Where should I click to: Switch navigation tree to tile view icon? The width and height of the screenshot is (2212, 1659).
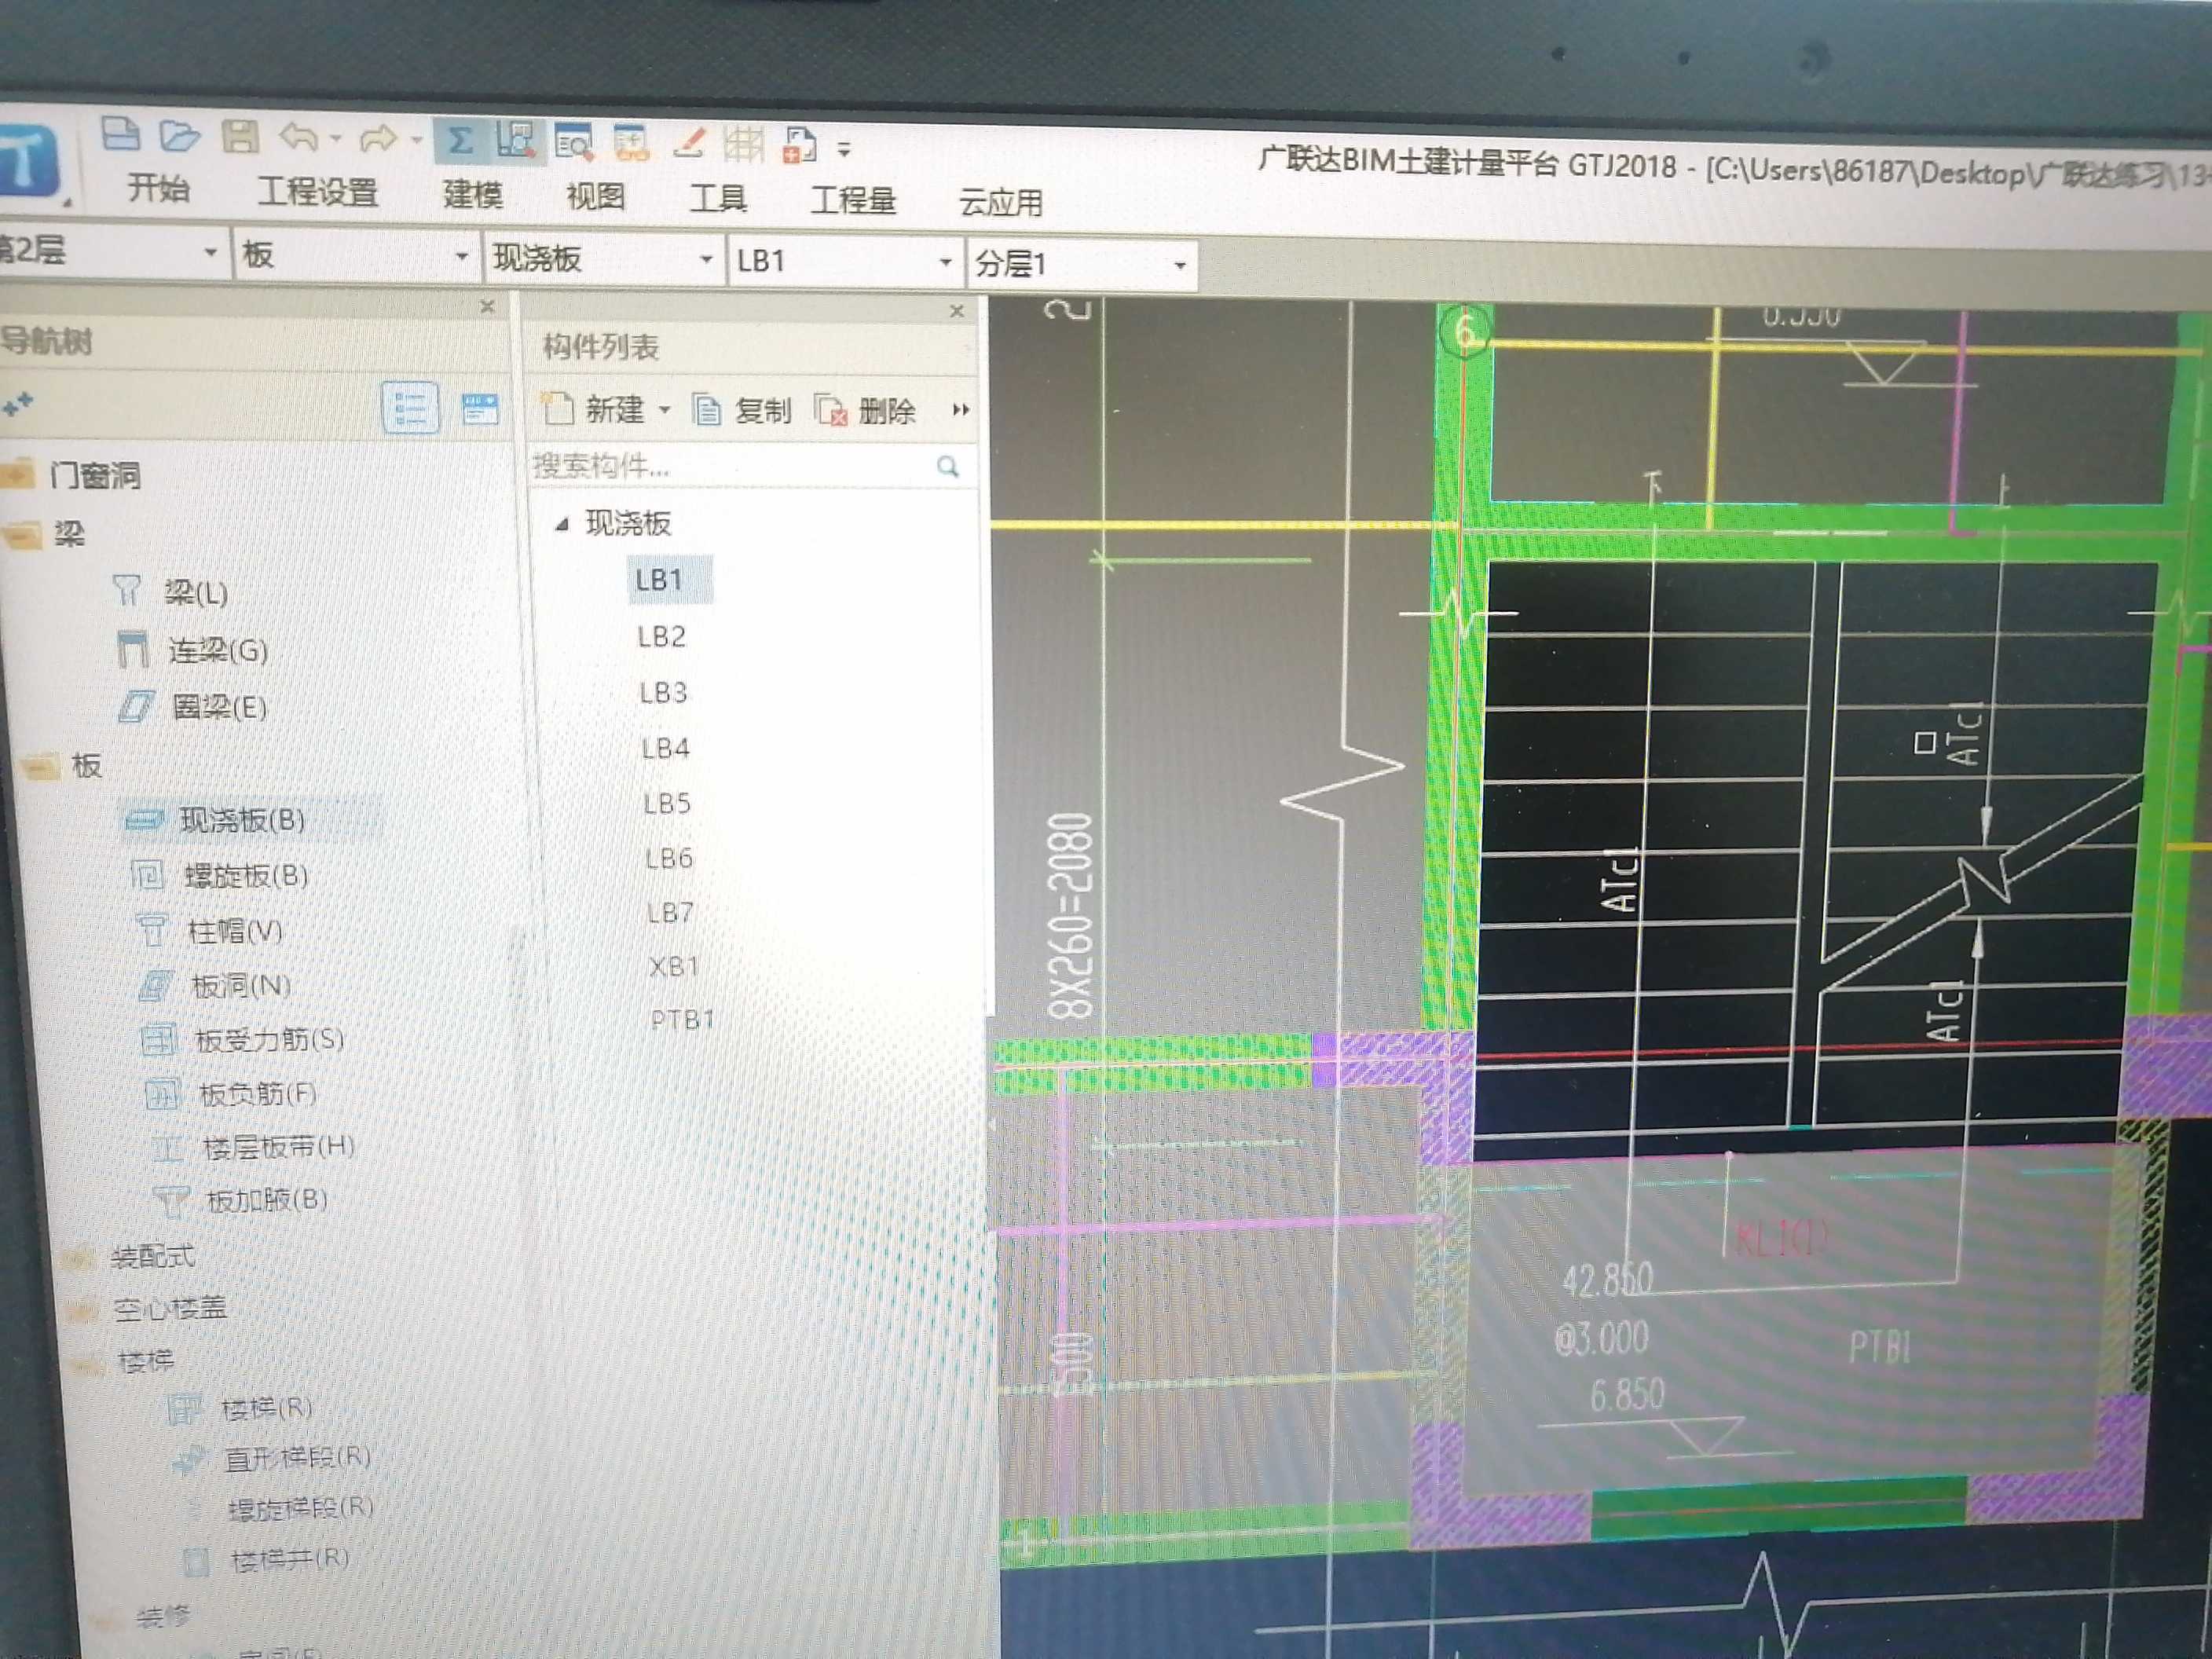(x=480, y=409)
